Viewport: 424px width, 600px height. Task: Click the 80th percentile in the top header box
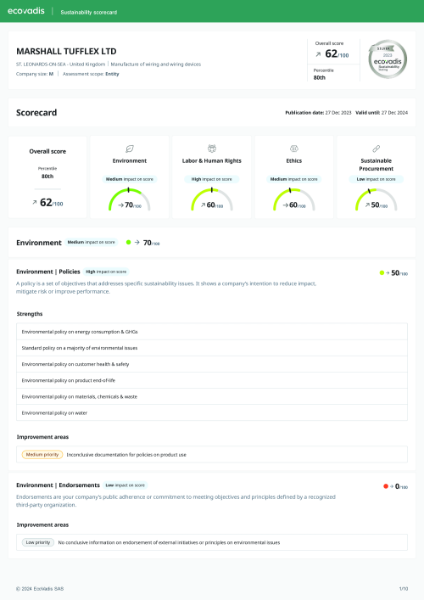pos(320,77)
